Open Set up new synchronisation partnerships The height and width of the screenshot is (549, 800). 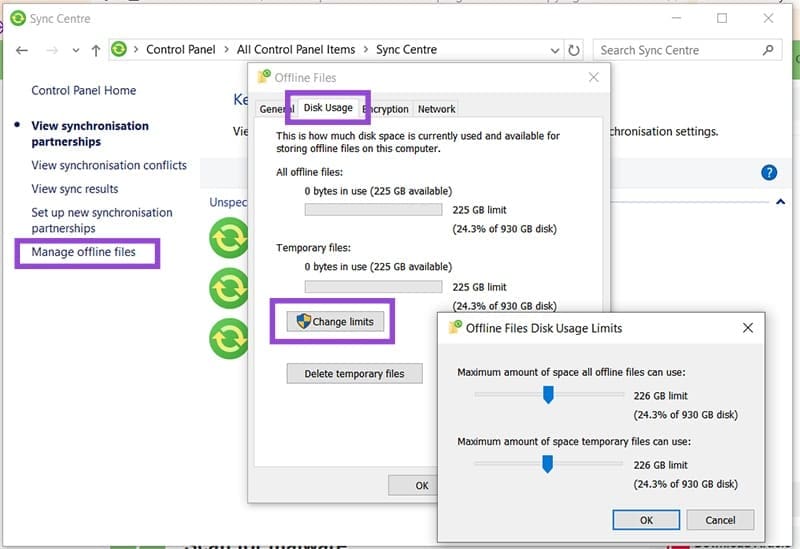[x=102, y=220]
